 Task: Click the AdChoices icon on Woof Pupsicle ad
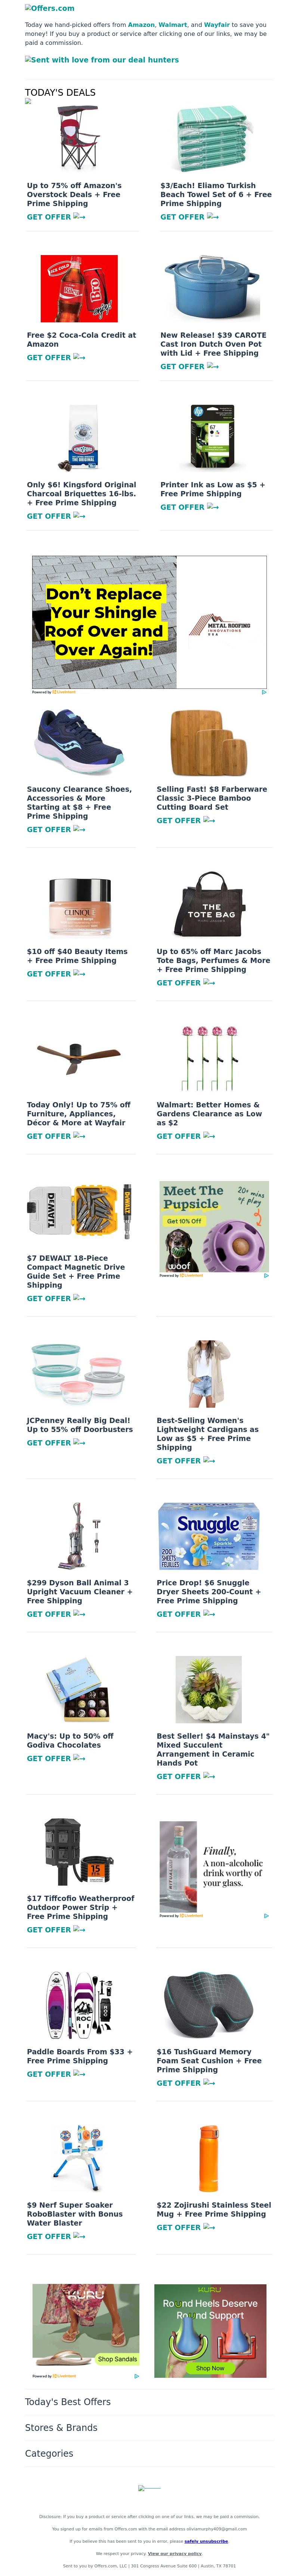266,1275
